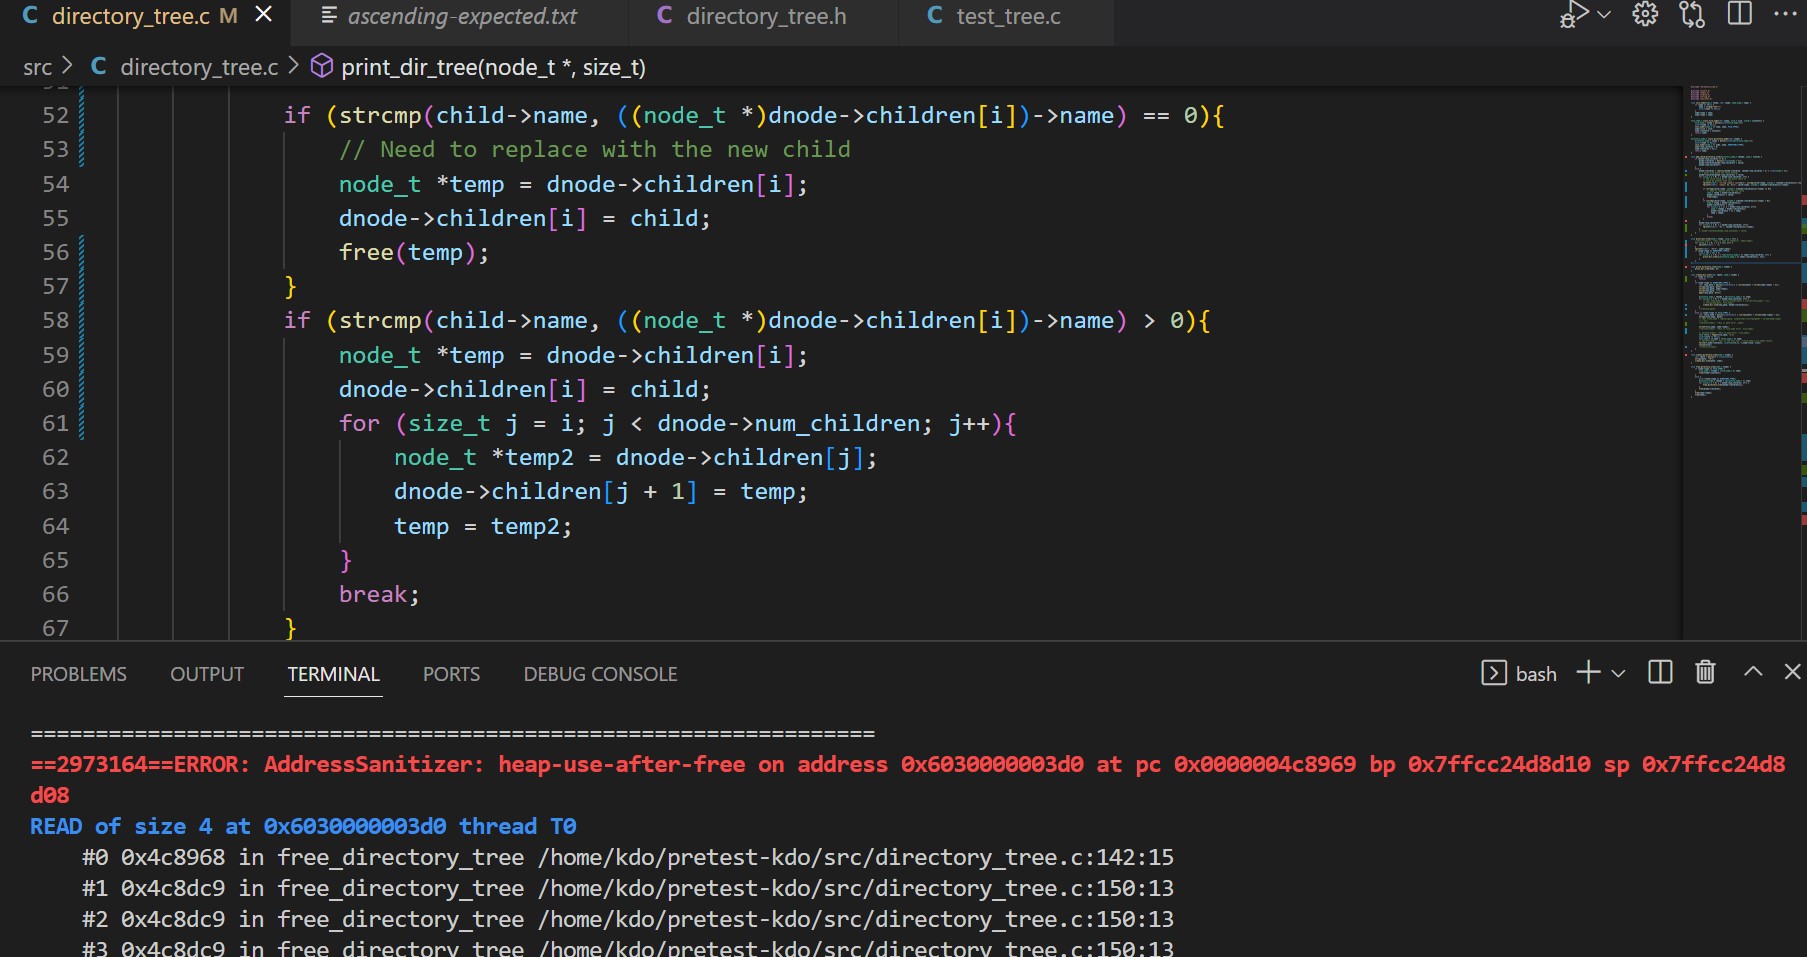The image size is (1807, 957).
Task: Show the PROBLEMS panel
Action: (79, 674)
